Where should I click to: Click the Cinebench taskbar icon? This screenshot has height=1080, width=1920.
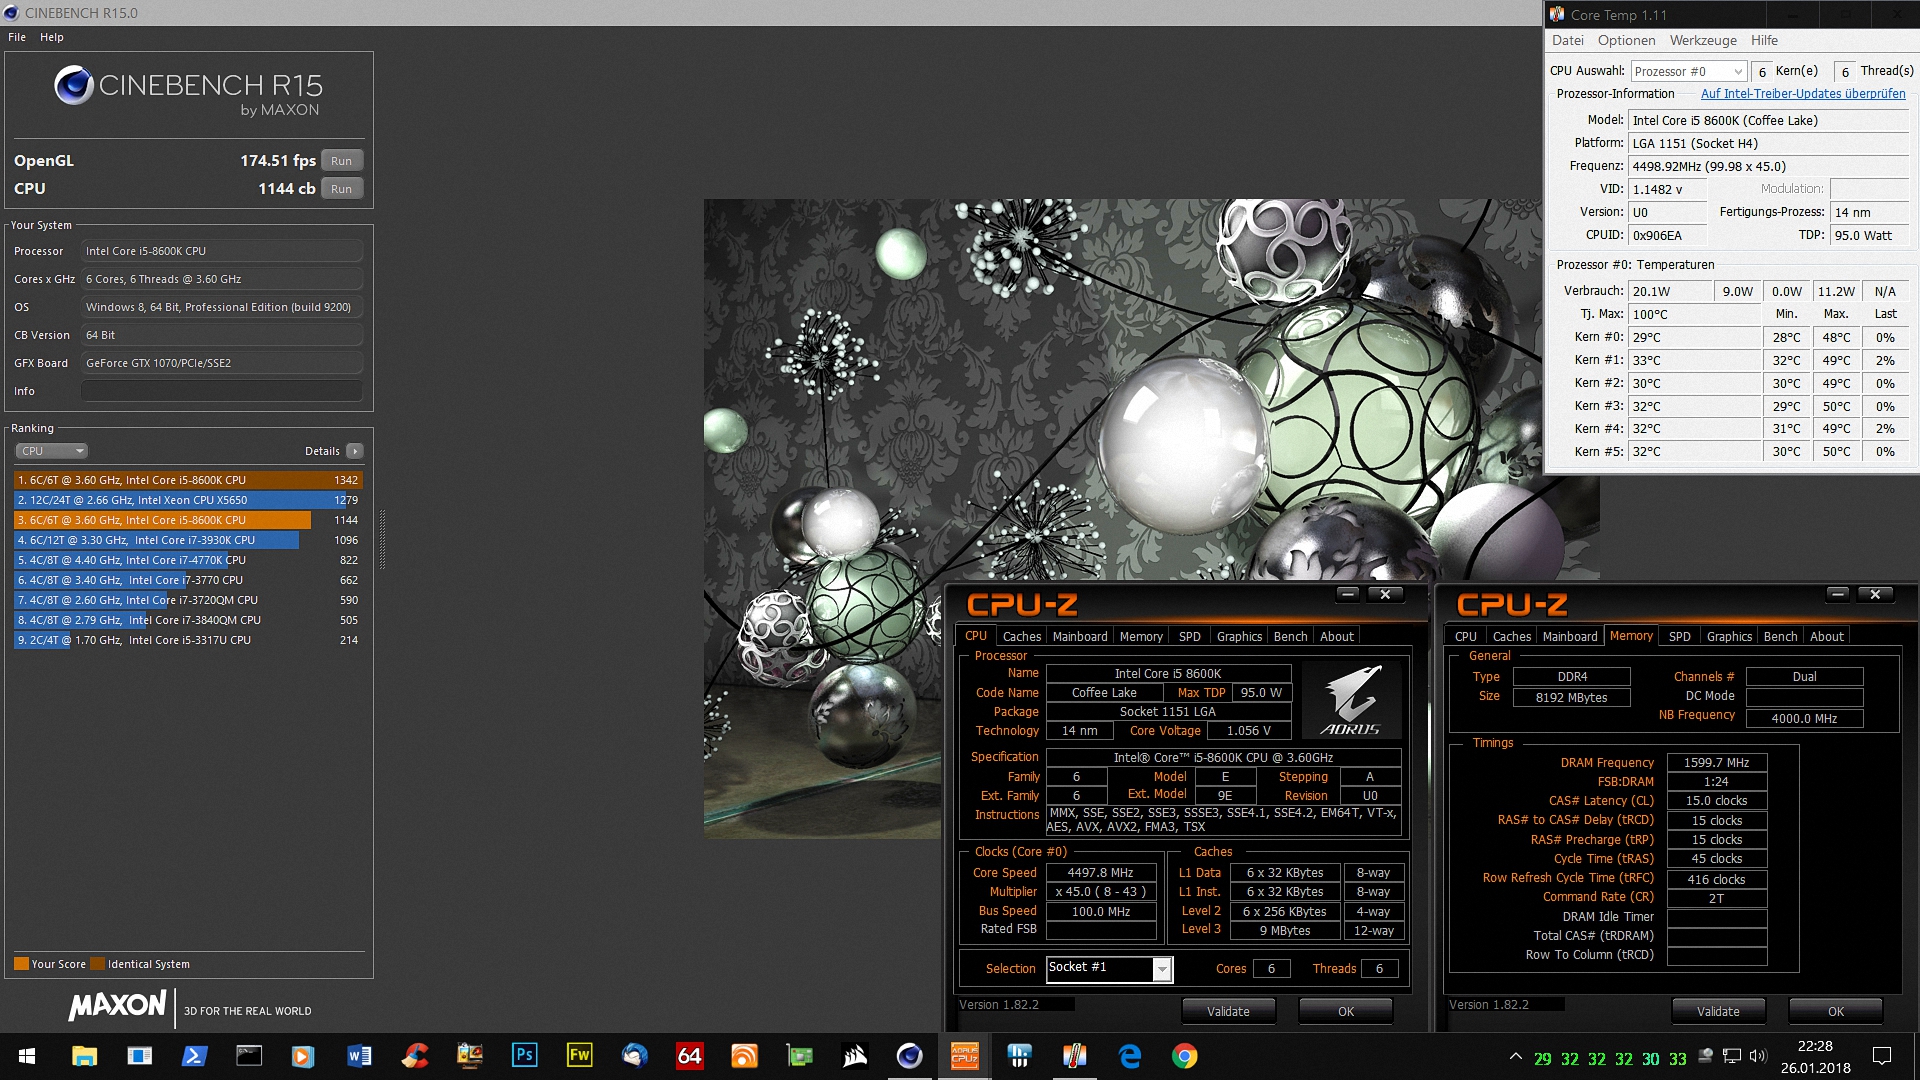point(909,1056)
